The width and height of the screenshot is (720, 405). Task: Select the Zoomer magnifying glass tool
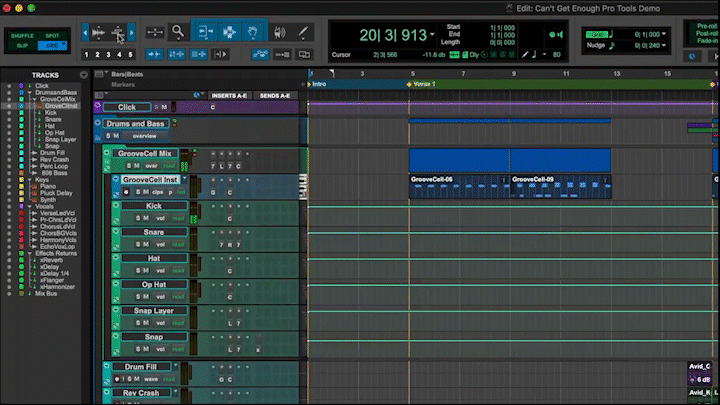pos(178,32)
